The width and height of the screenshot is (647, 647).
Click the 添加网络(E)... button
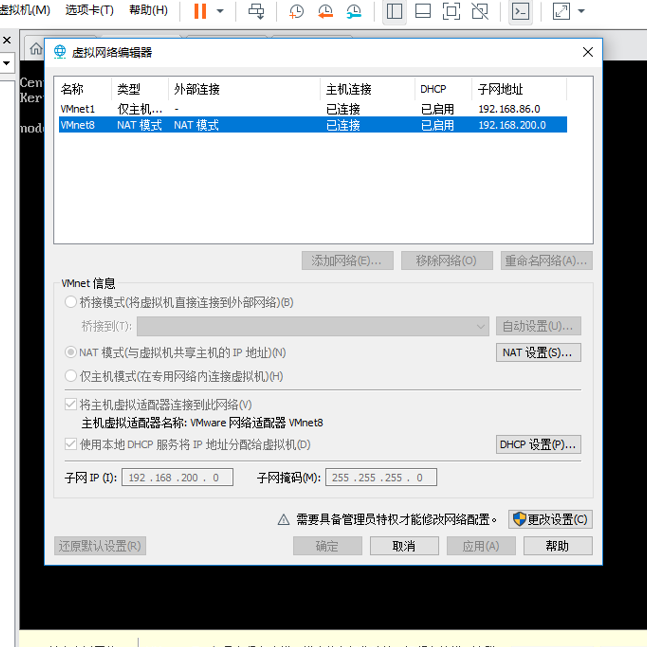click(x=347, y=261)
